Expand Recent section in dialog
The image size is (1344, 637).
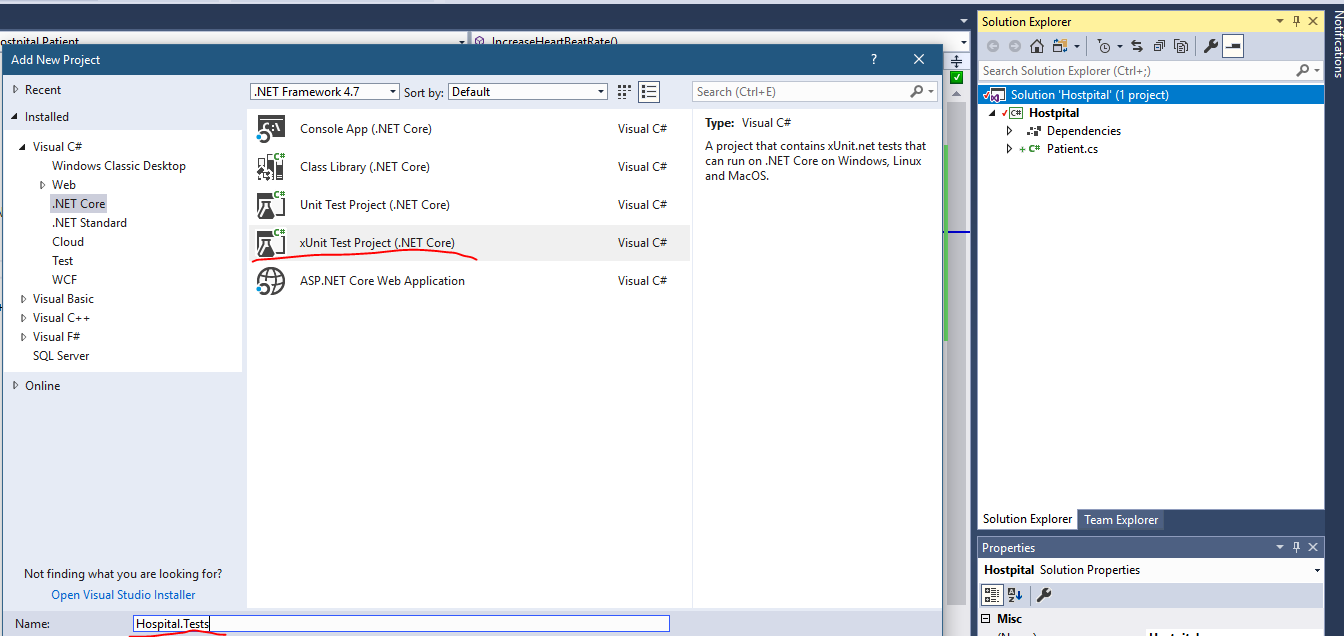(x=15, y=90)
